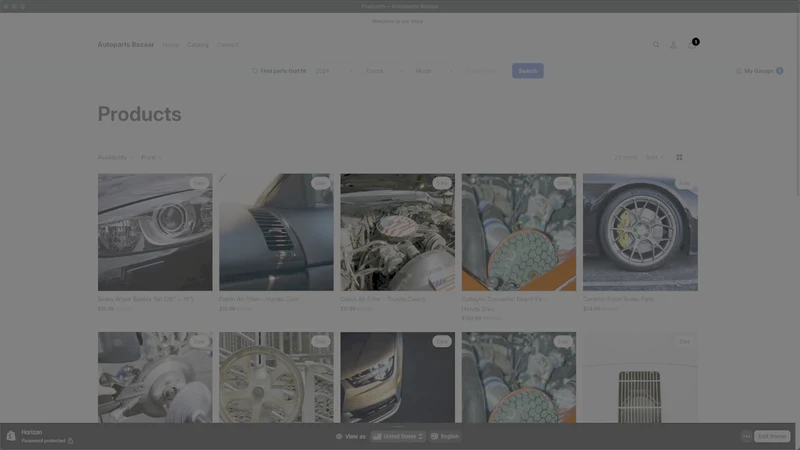This screenshot has width=800, height=450.
Task: Click the dashboard air vent product thumbnail
Action: click(277, 232)
